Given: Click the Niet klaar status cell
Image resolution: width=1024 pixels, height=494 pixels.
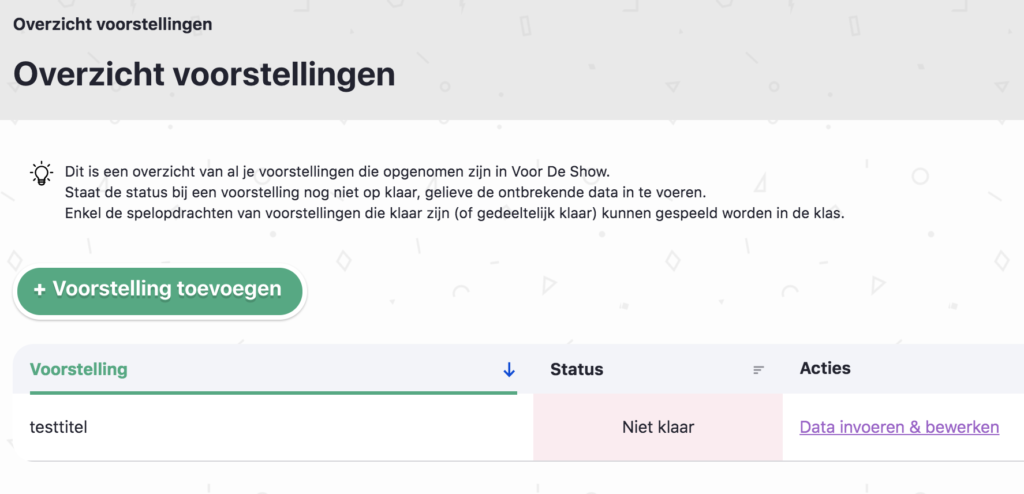Looking at the screenshot, I should click(x=657, y=427).
